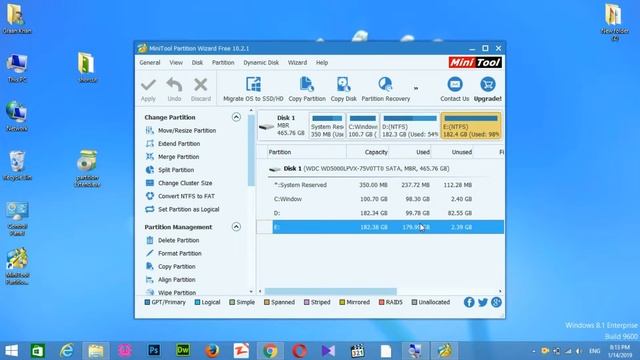This screenshot has width=640, height=360.
Task: Select Merge Partition action
Action: click(x=172, y=157)
